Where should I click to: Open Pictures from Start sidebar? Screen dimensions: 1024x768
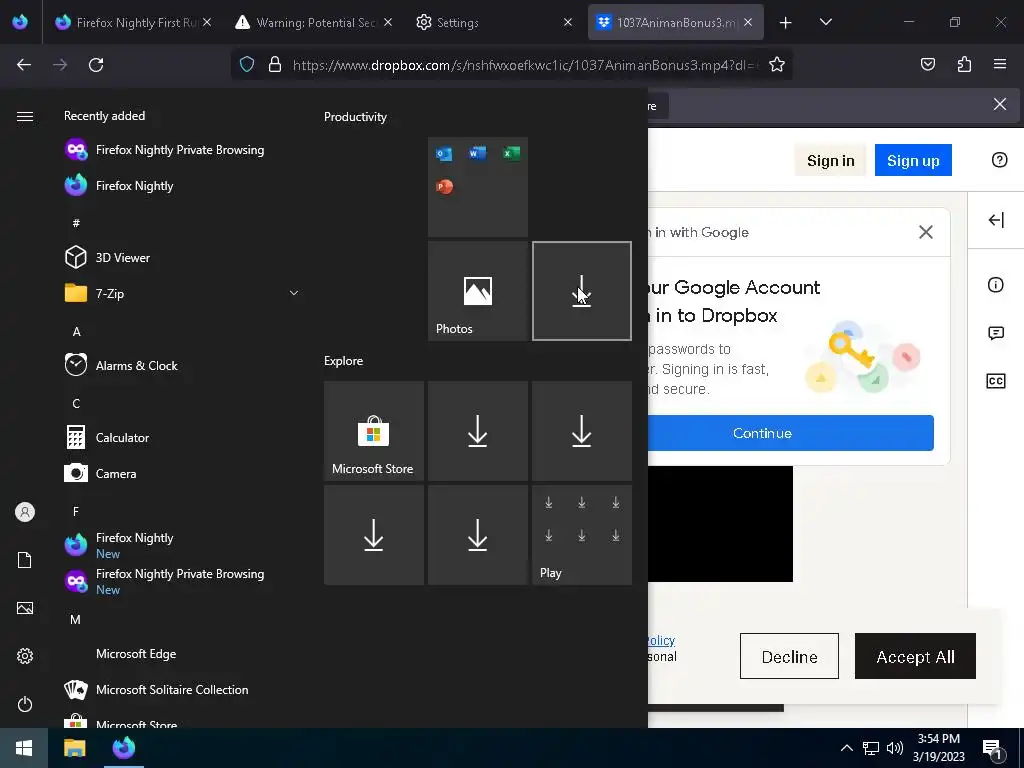point(25,608)
